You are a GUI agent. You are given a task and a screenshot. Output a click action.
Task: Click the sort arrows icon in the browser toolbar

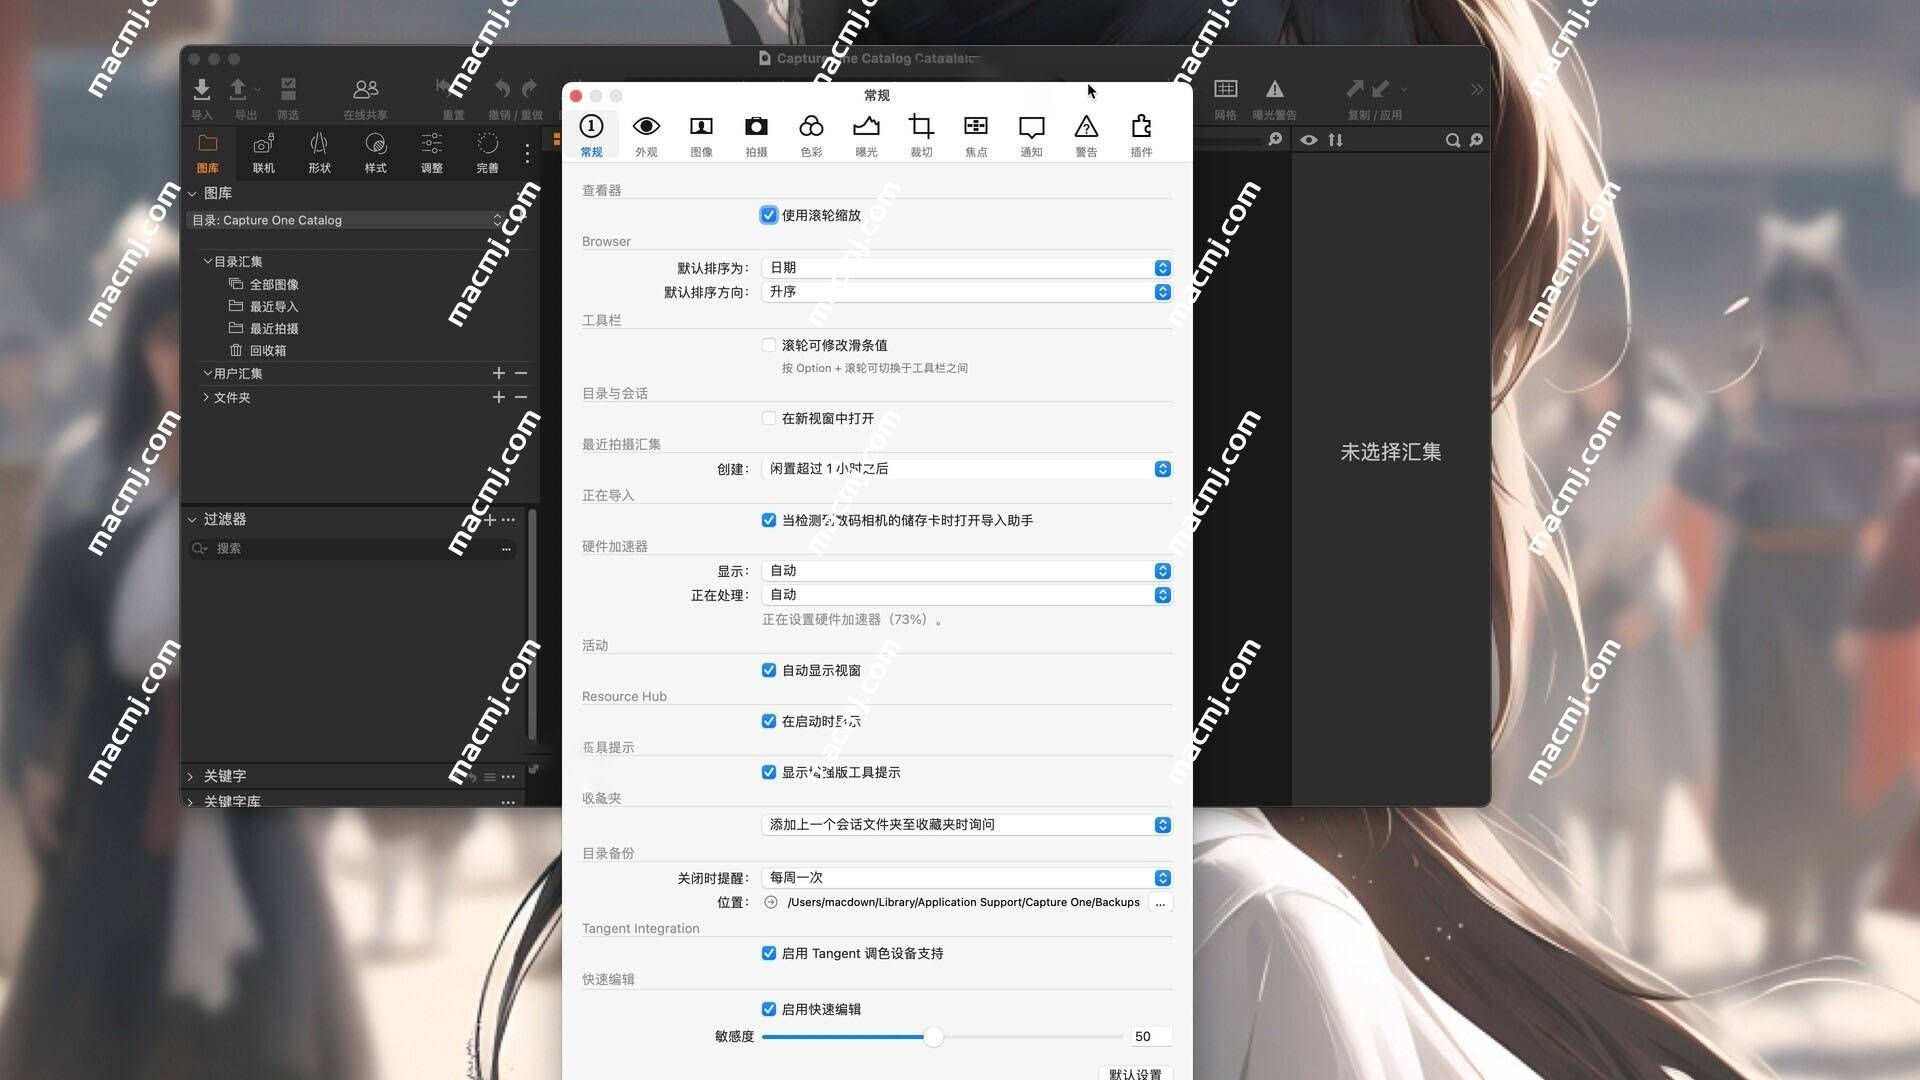pyautogui.click(x=1335, y=140)
